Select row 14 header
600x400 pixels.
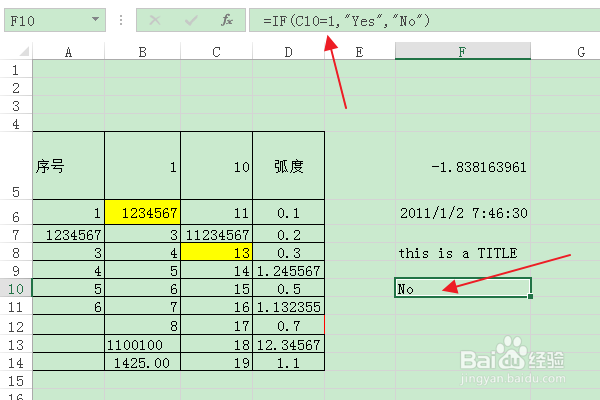click(x=16, y=362)
